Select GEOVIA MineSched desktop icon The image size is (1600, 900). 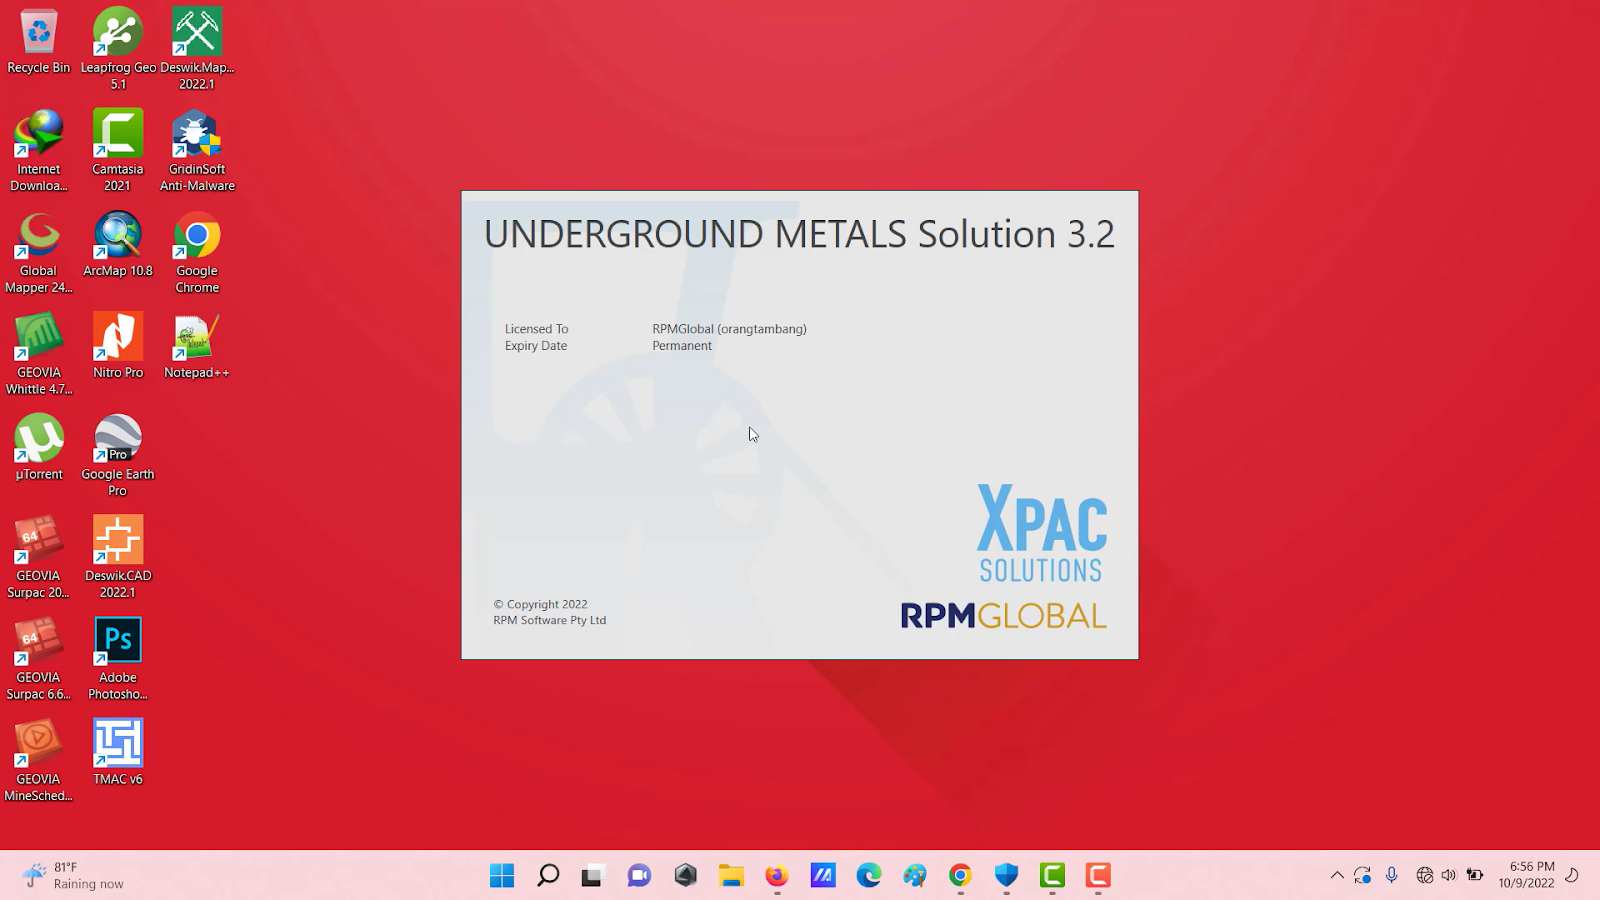tap(39, 761)
